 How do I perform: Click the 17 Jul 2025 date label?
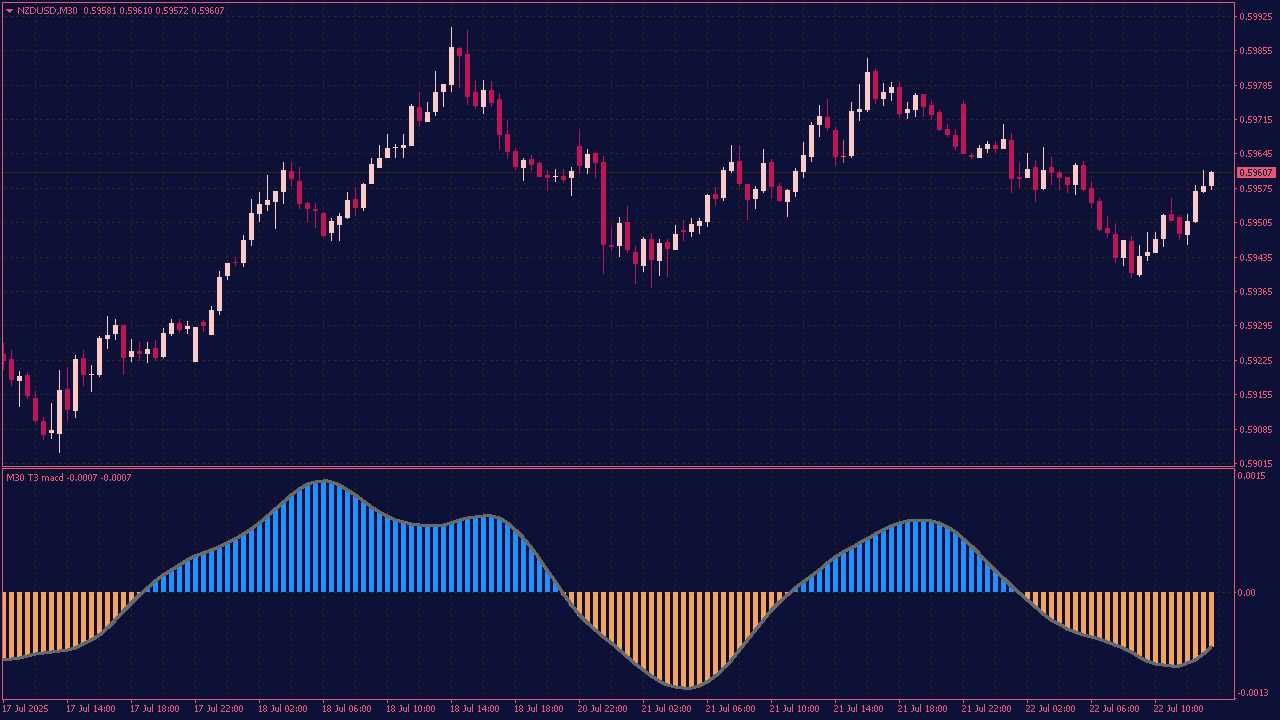pyautogui.click(x=25, y=709)
